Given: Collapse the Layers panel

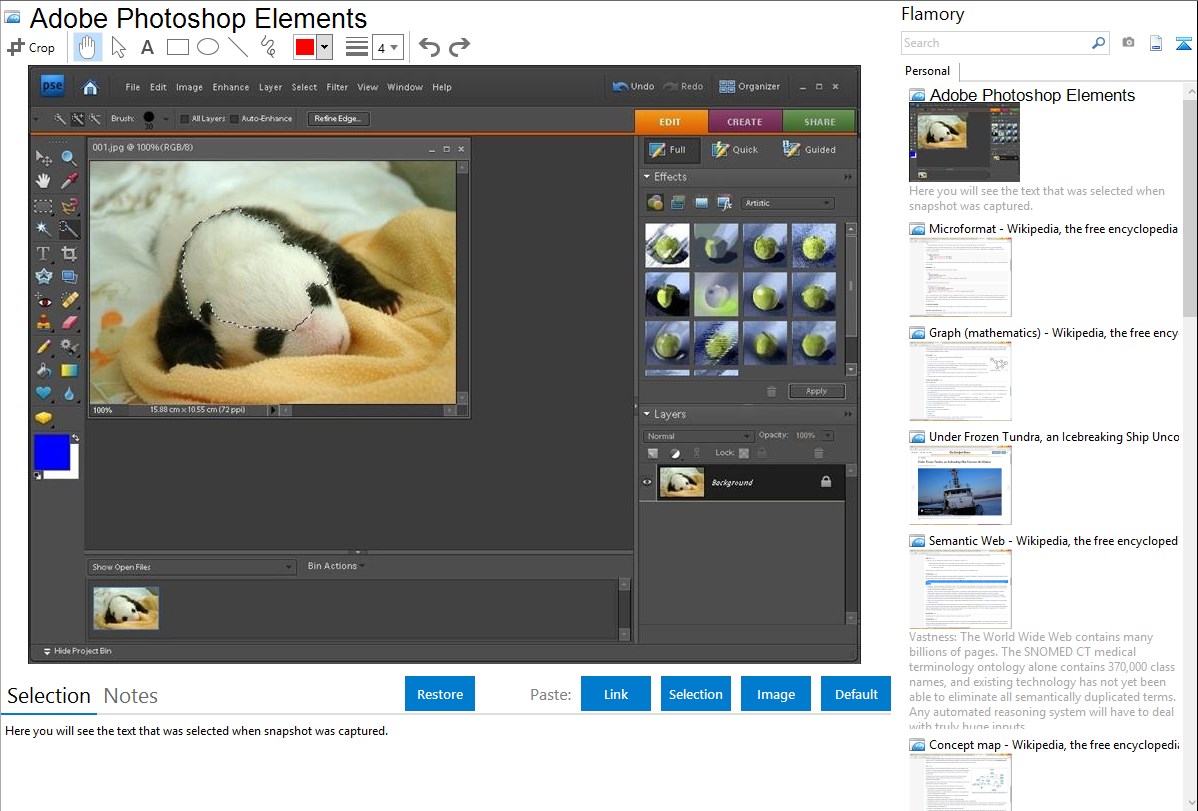Looking at the screenshot, I should pos(647,414).
